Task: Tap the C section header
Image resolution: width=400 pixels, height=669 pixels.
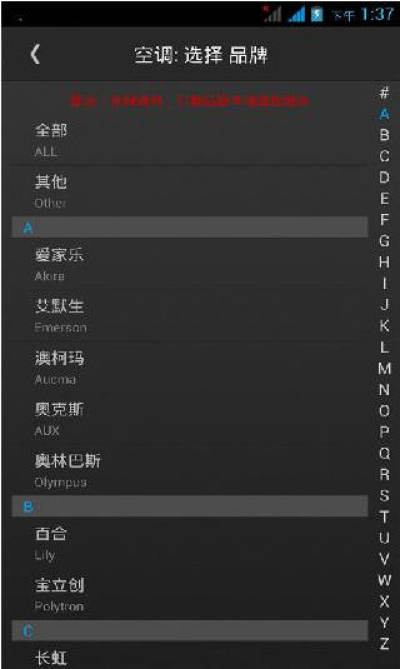Action: [189, 631]
